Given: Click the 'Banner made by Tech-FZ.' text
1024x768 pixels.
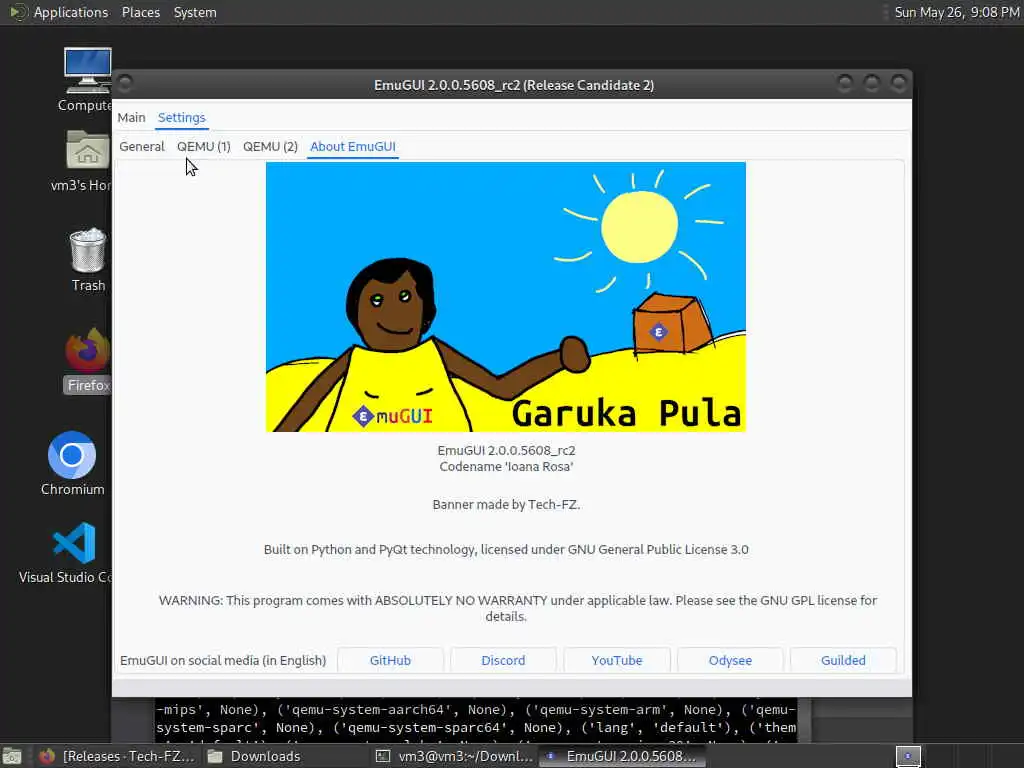Looking at the screenshot, I should (x=506, y=504).
